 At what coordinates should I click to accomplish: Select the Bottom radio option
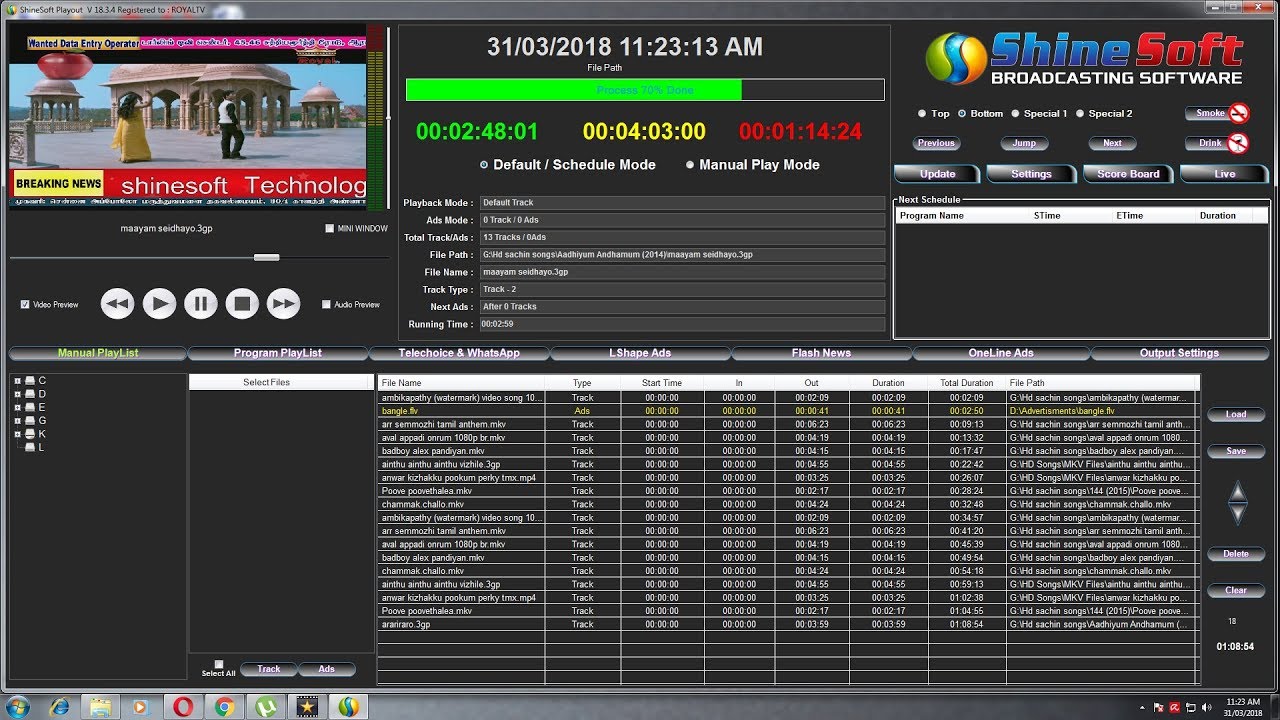(x=962, y=114)
